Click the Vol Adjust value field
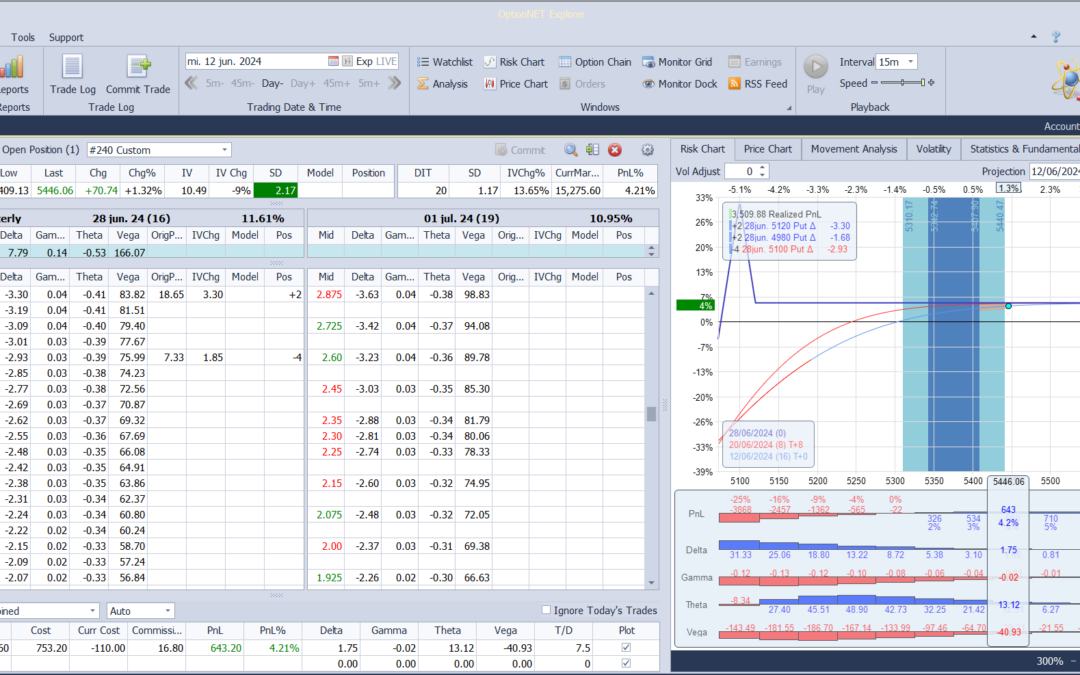This screenshot has height=675, width=1080. tap(742, 172)
